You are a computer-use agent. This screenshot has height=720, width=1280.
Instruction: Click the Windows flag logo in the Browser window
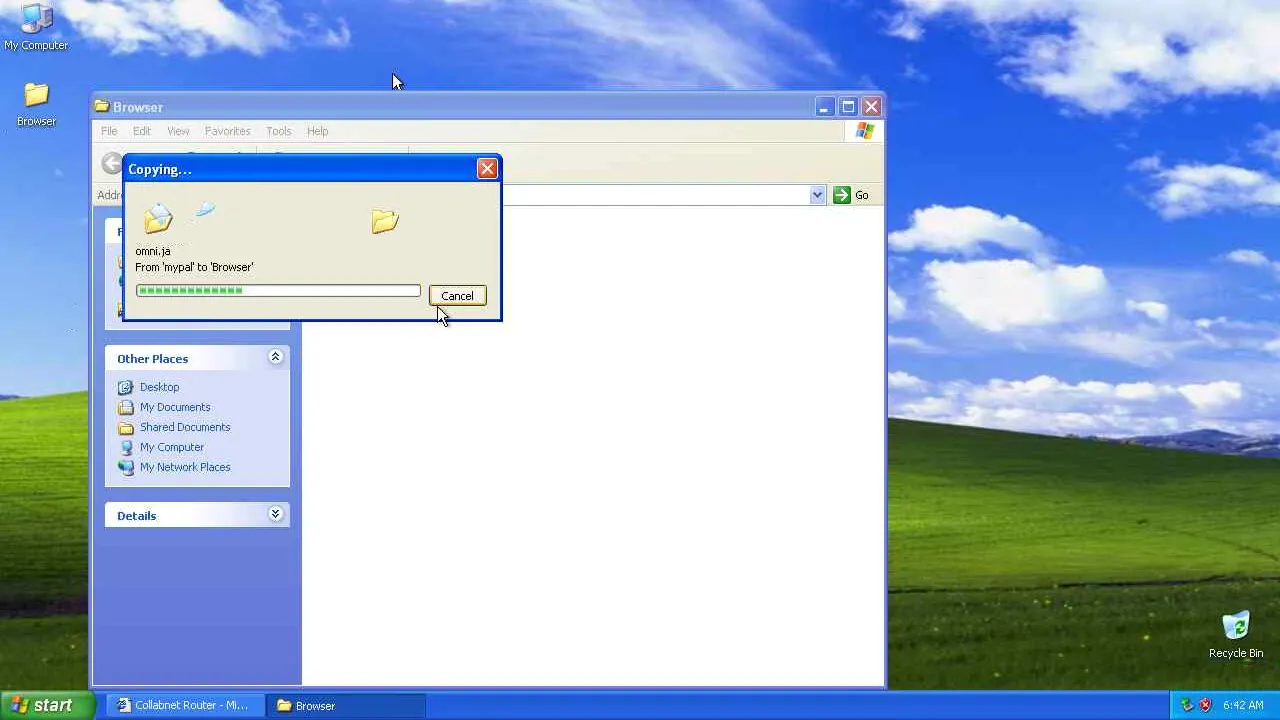click(x=864, y=131)
